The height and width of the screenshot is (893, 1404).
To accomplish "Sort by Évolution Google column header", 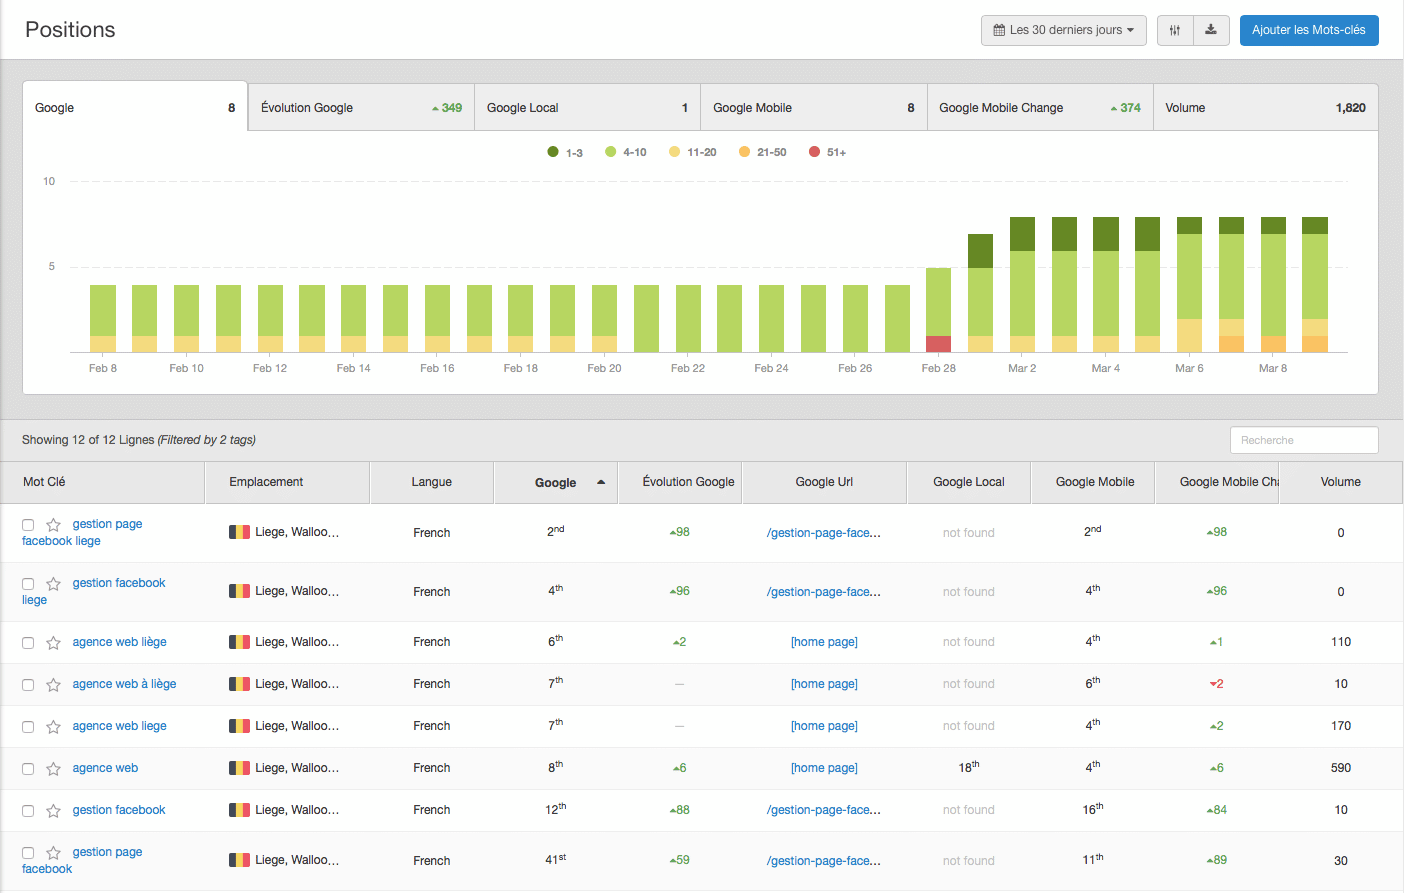I will pyautogui.click(x=688, y=482).
